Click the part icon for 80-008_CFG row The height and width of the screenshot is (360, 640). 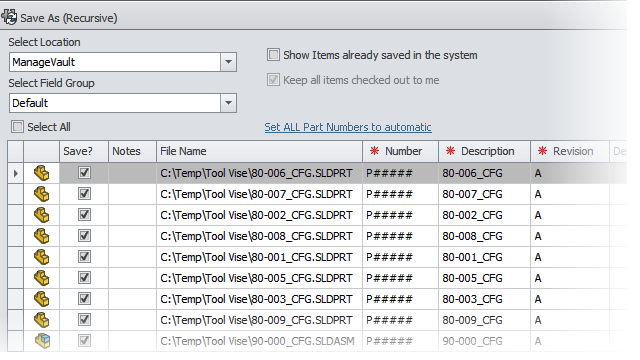[x=41, y=236]
